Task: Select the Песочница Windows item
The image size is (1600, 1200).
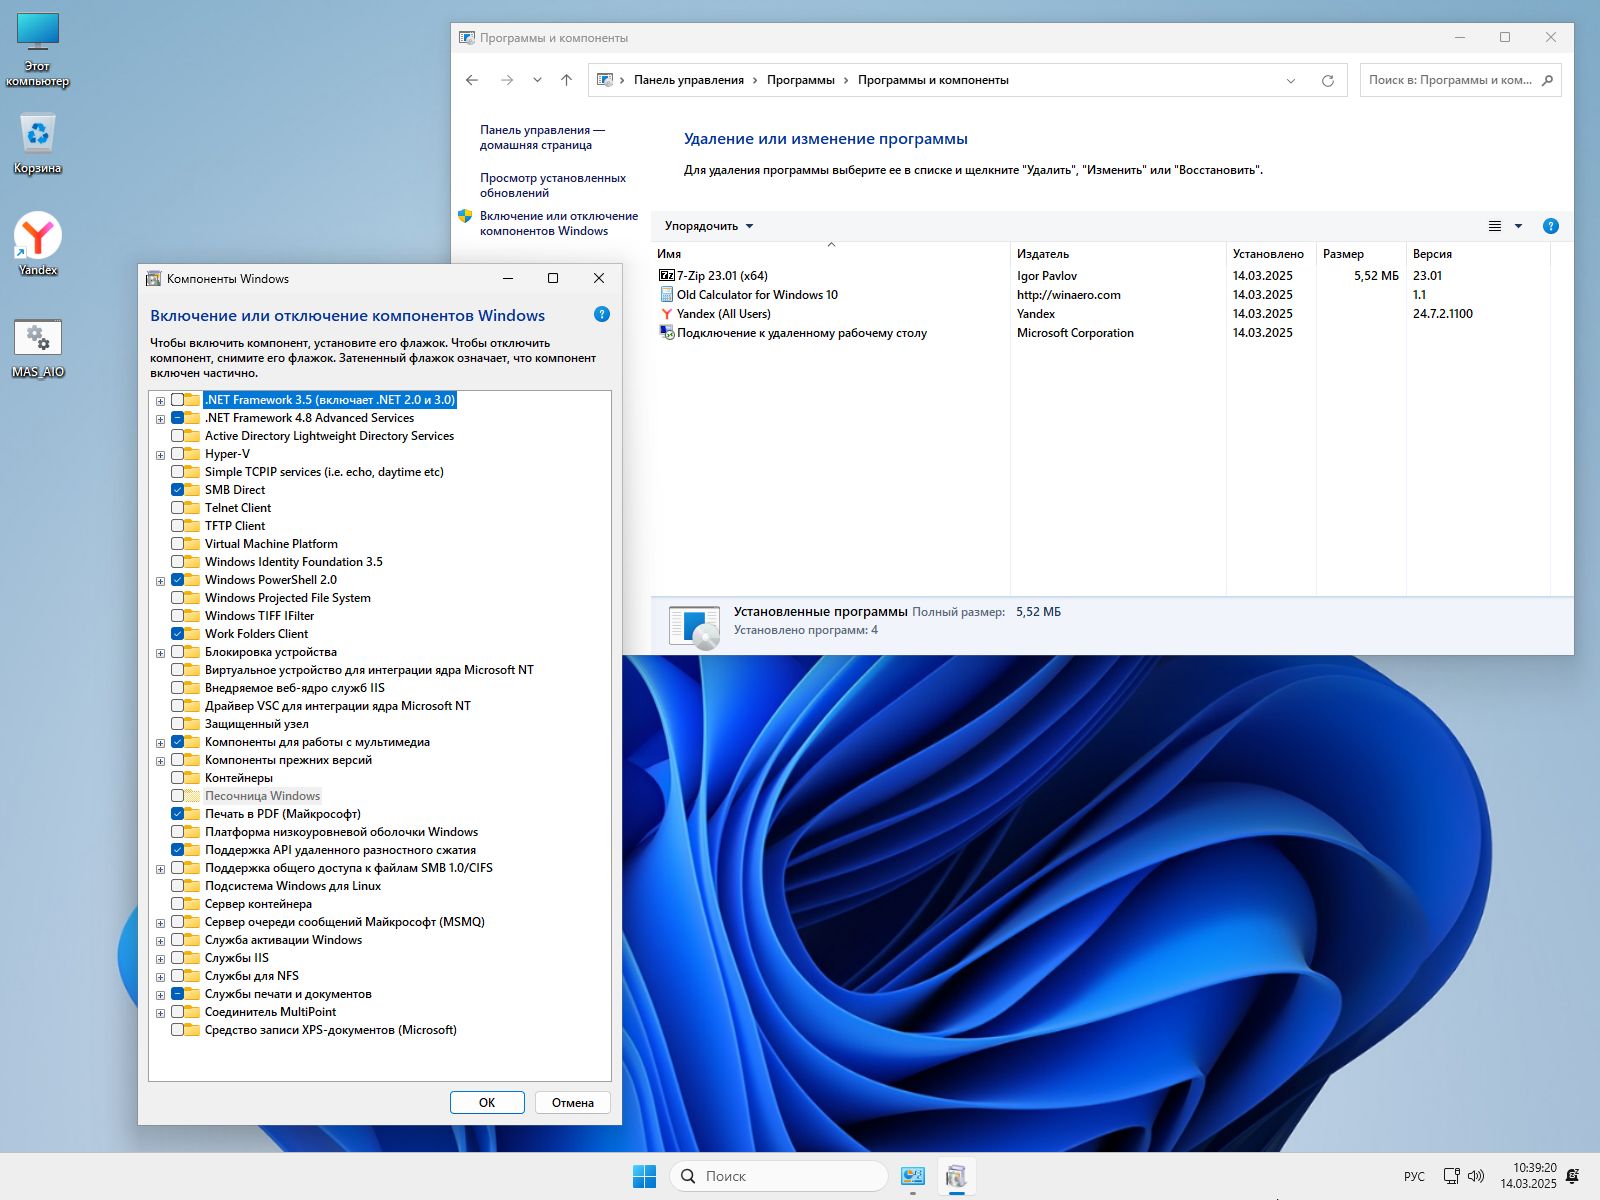Action: (x=262, y=796)
